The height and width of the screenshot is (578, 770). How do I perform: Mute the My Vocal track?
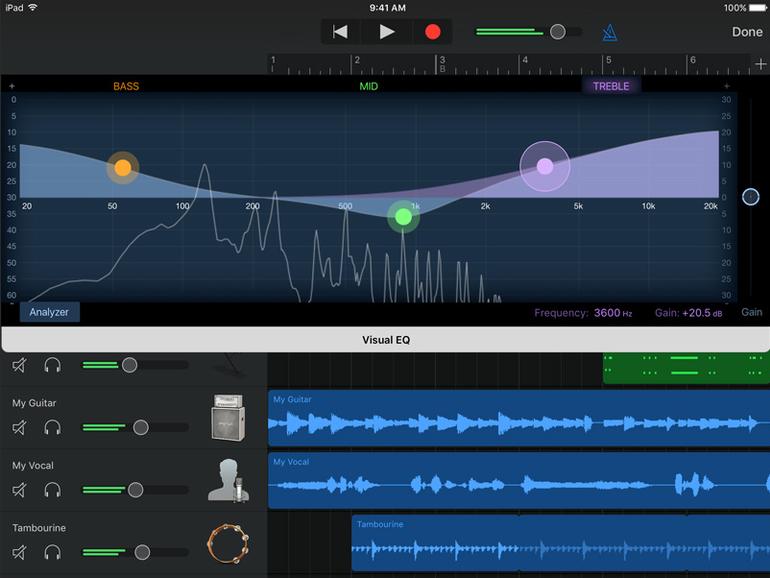tap(19, 490)
